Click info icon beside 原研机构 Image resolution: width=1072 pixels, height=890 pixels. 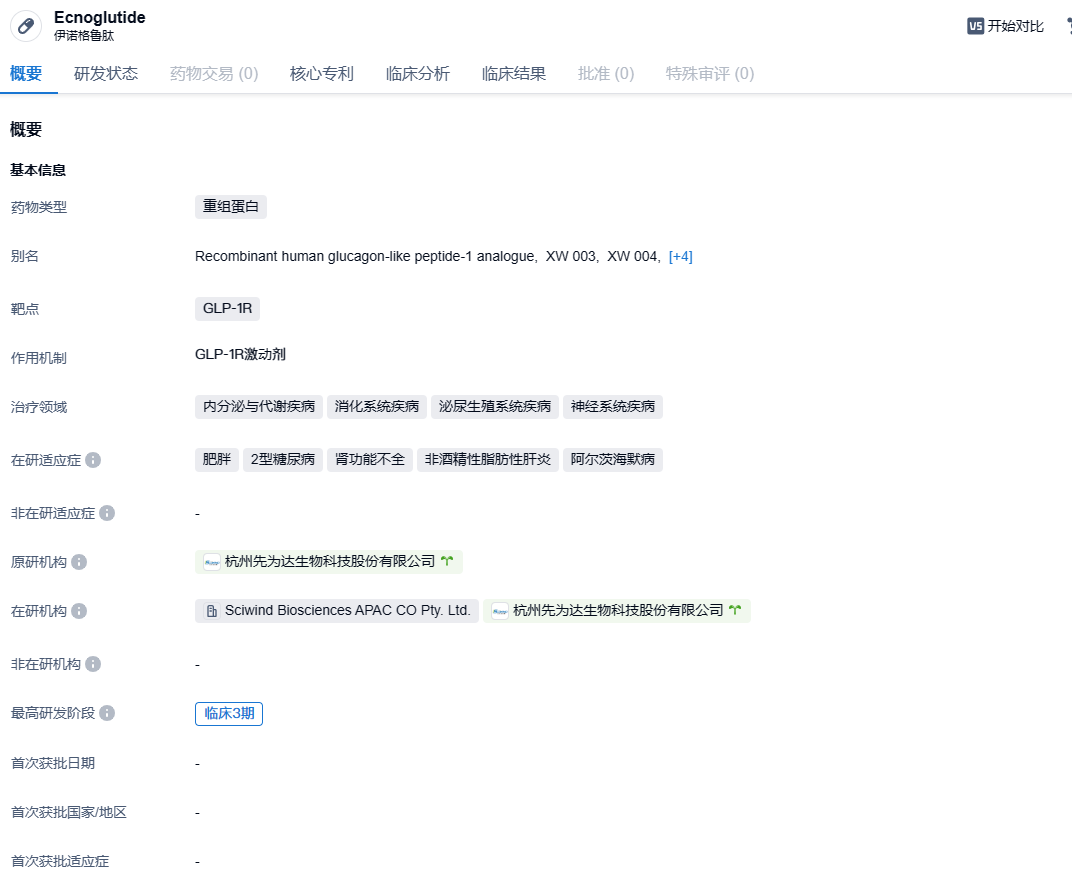(79, 562)
